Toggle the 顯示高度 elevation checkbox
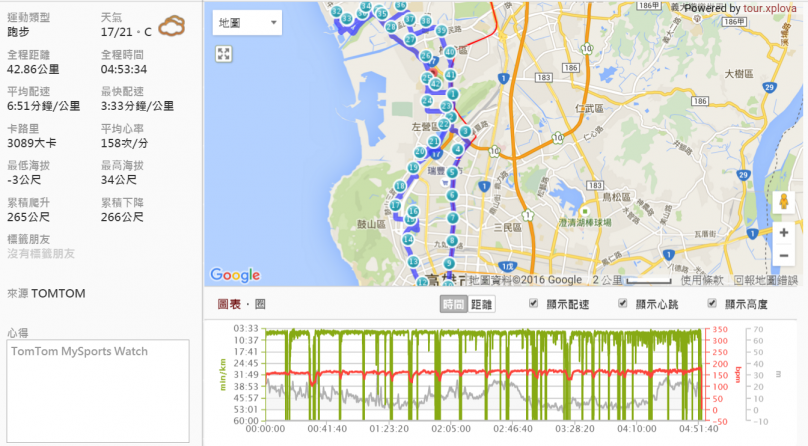This screenshot has width=808, height=446. coord(712,303)
